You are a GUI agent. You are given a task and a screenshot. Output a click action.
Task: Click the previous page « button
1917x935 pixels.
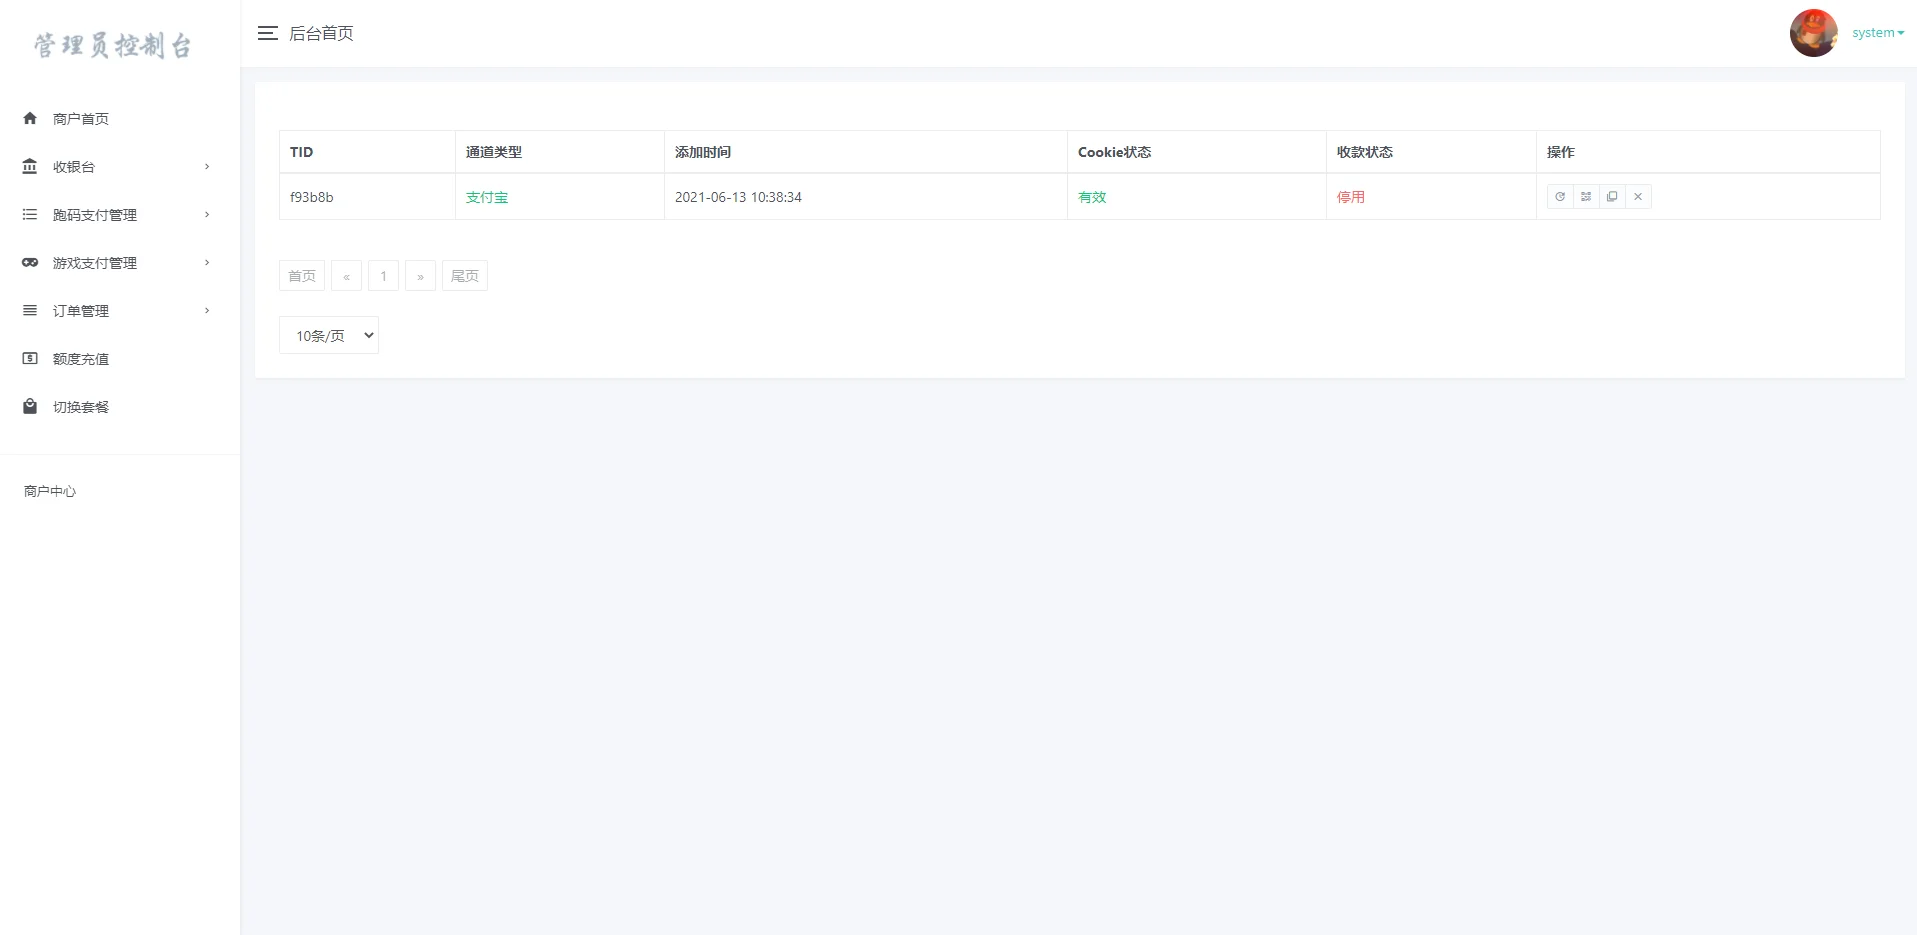346,276
